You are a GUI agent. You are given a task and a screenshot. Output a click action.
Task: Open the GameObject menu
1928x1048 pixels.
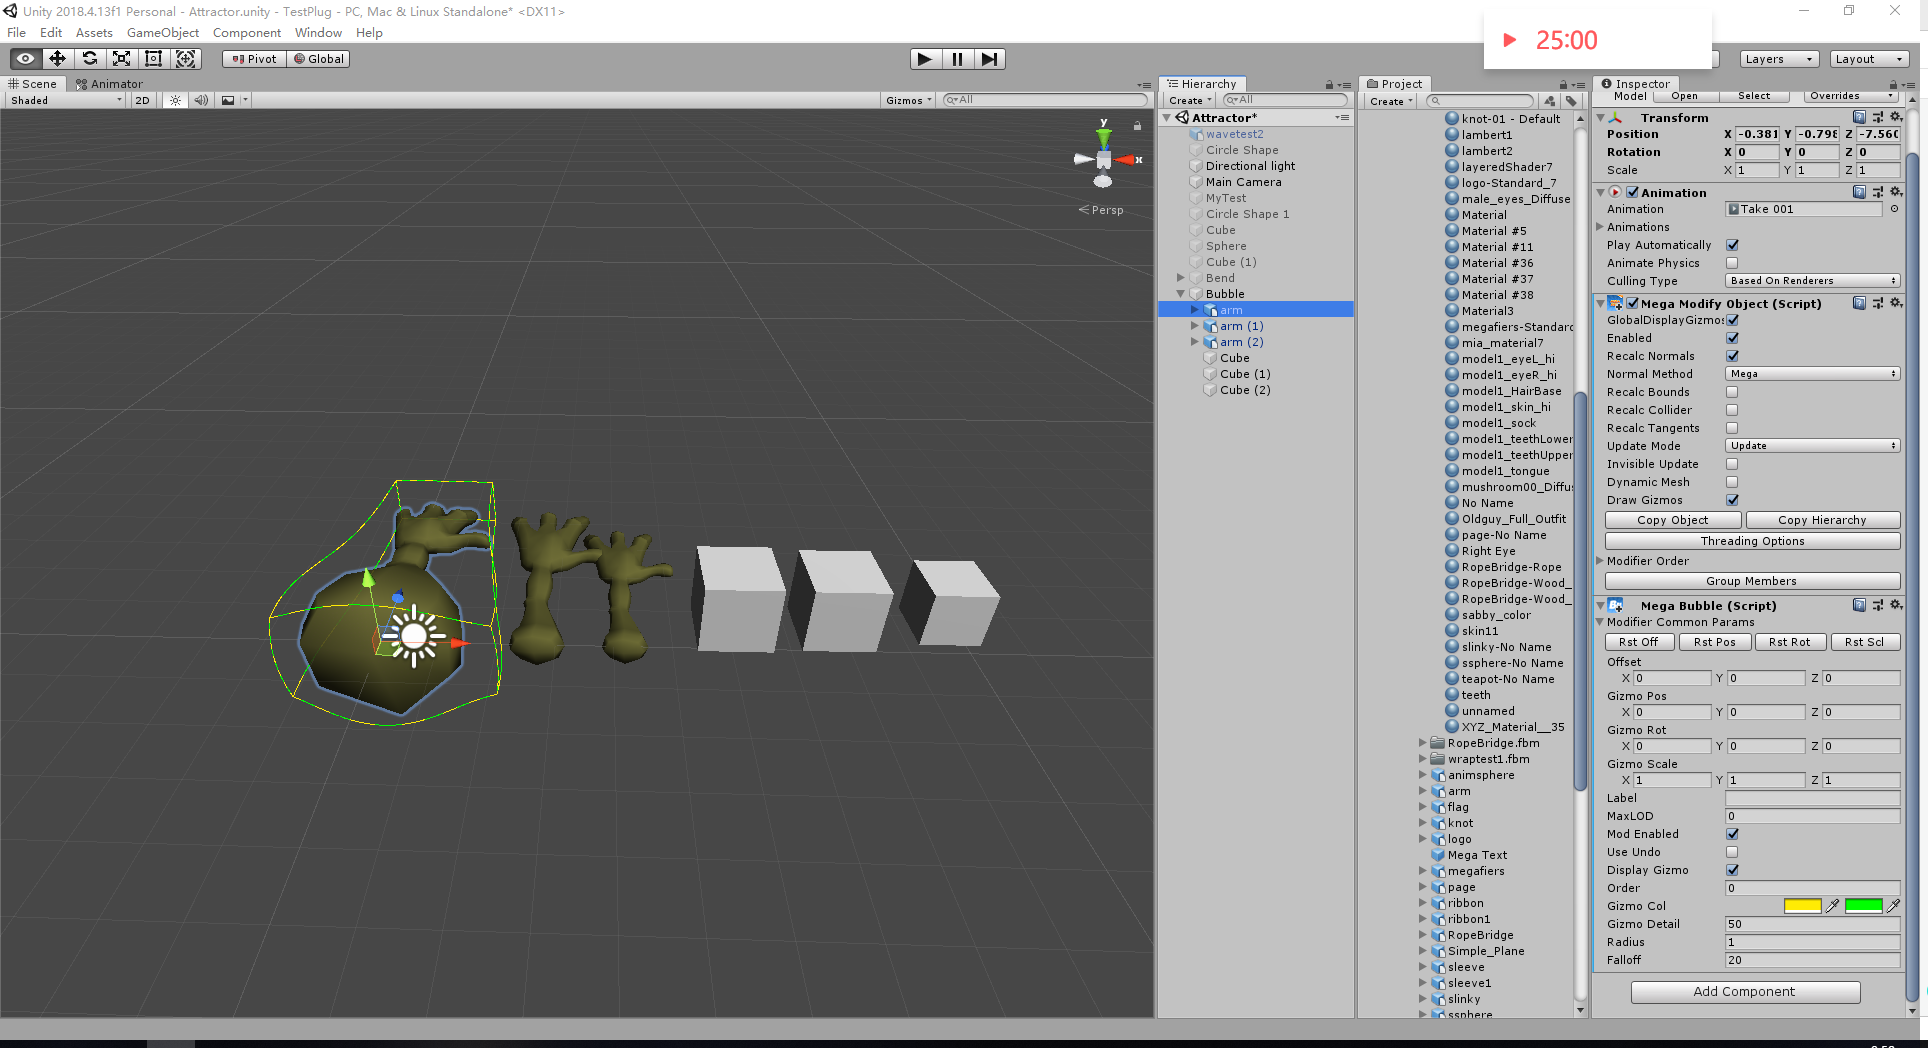[162, 32]
